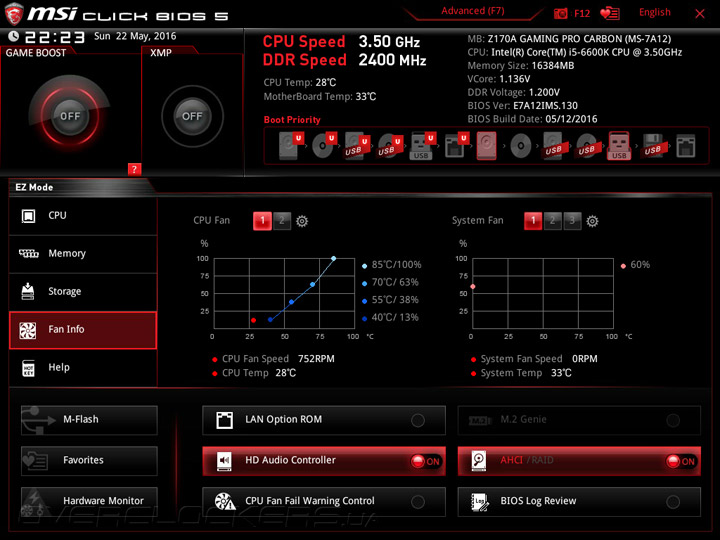720x540 pixels.
Task: Click the 55°C/38% point on CPU fan curve
Action: click(292, 302)
